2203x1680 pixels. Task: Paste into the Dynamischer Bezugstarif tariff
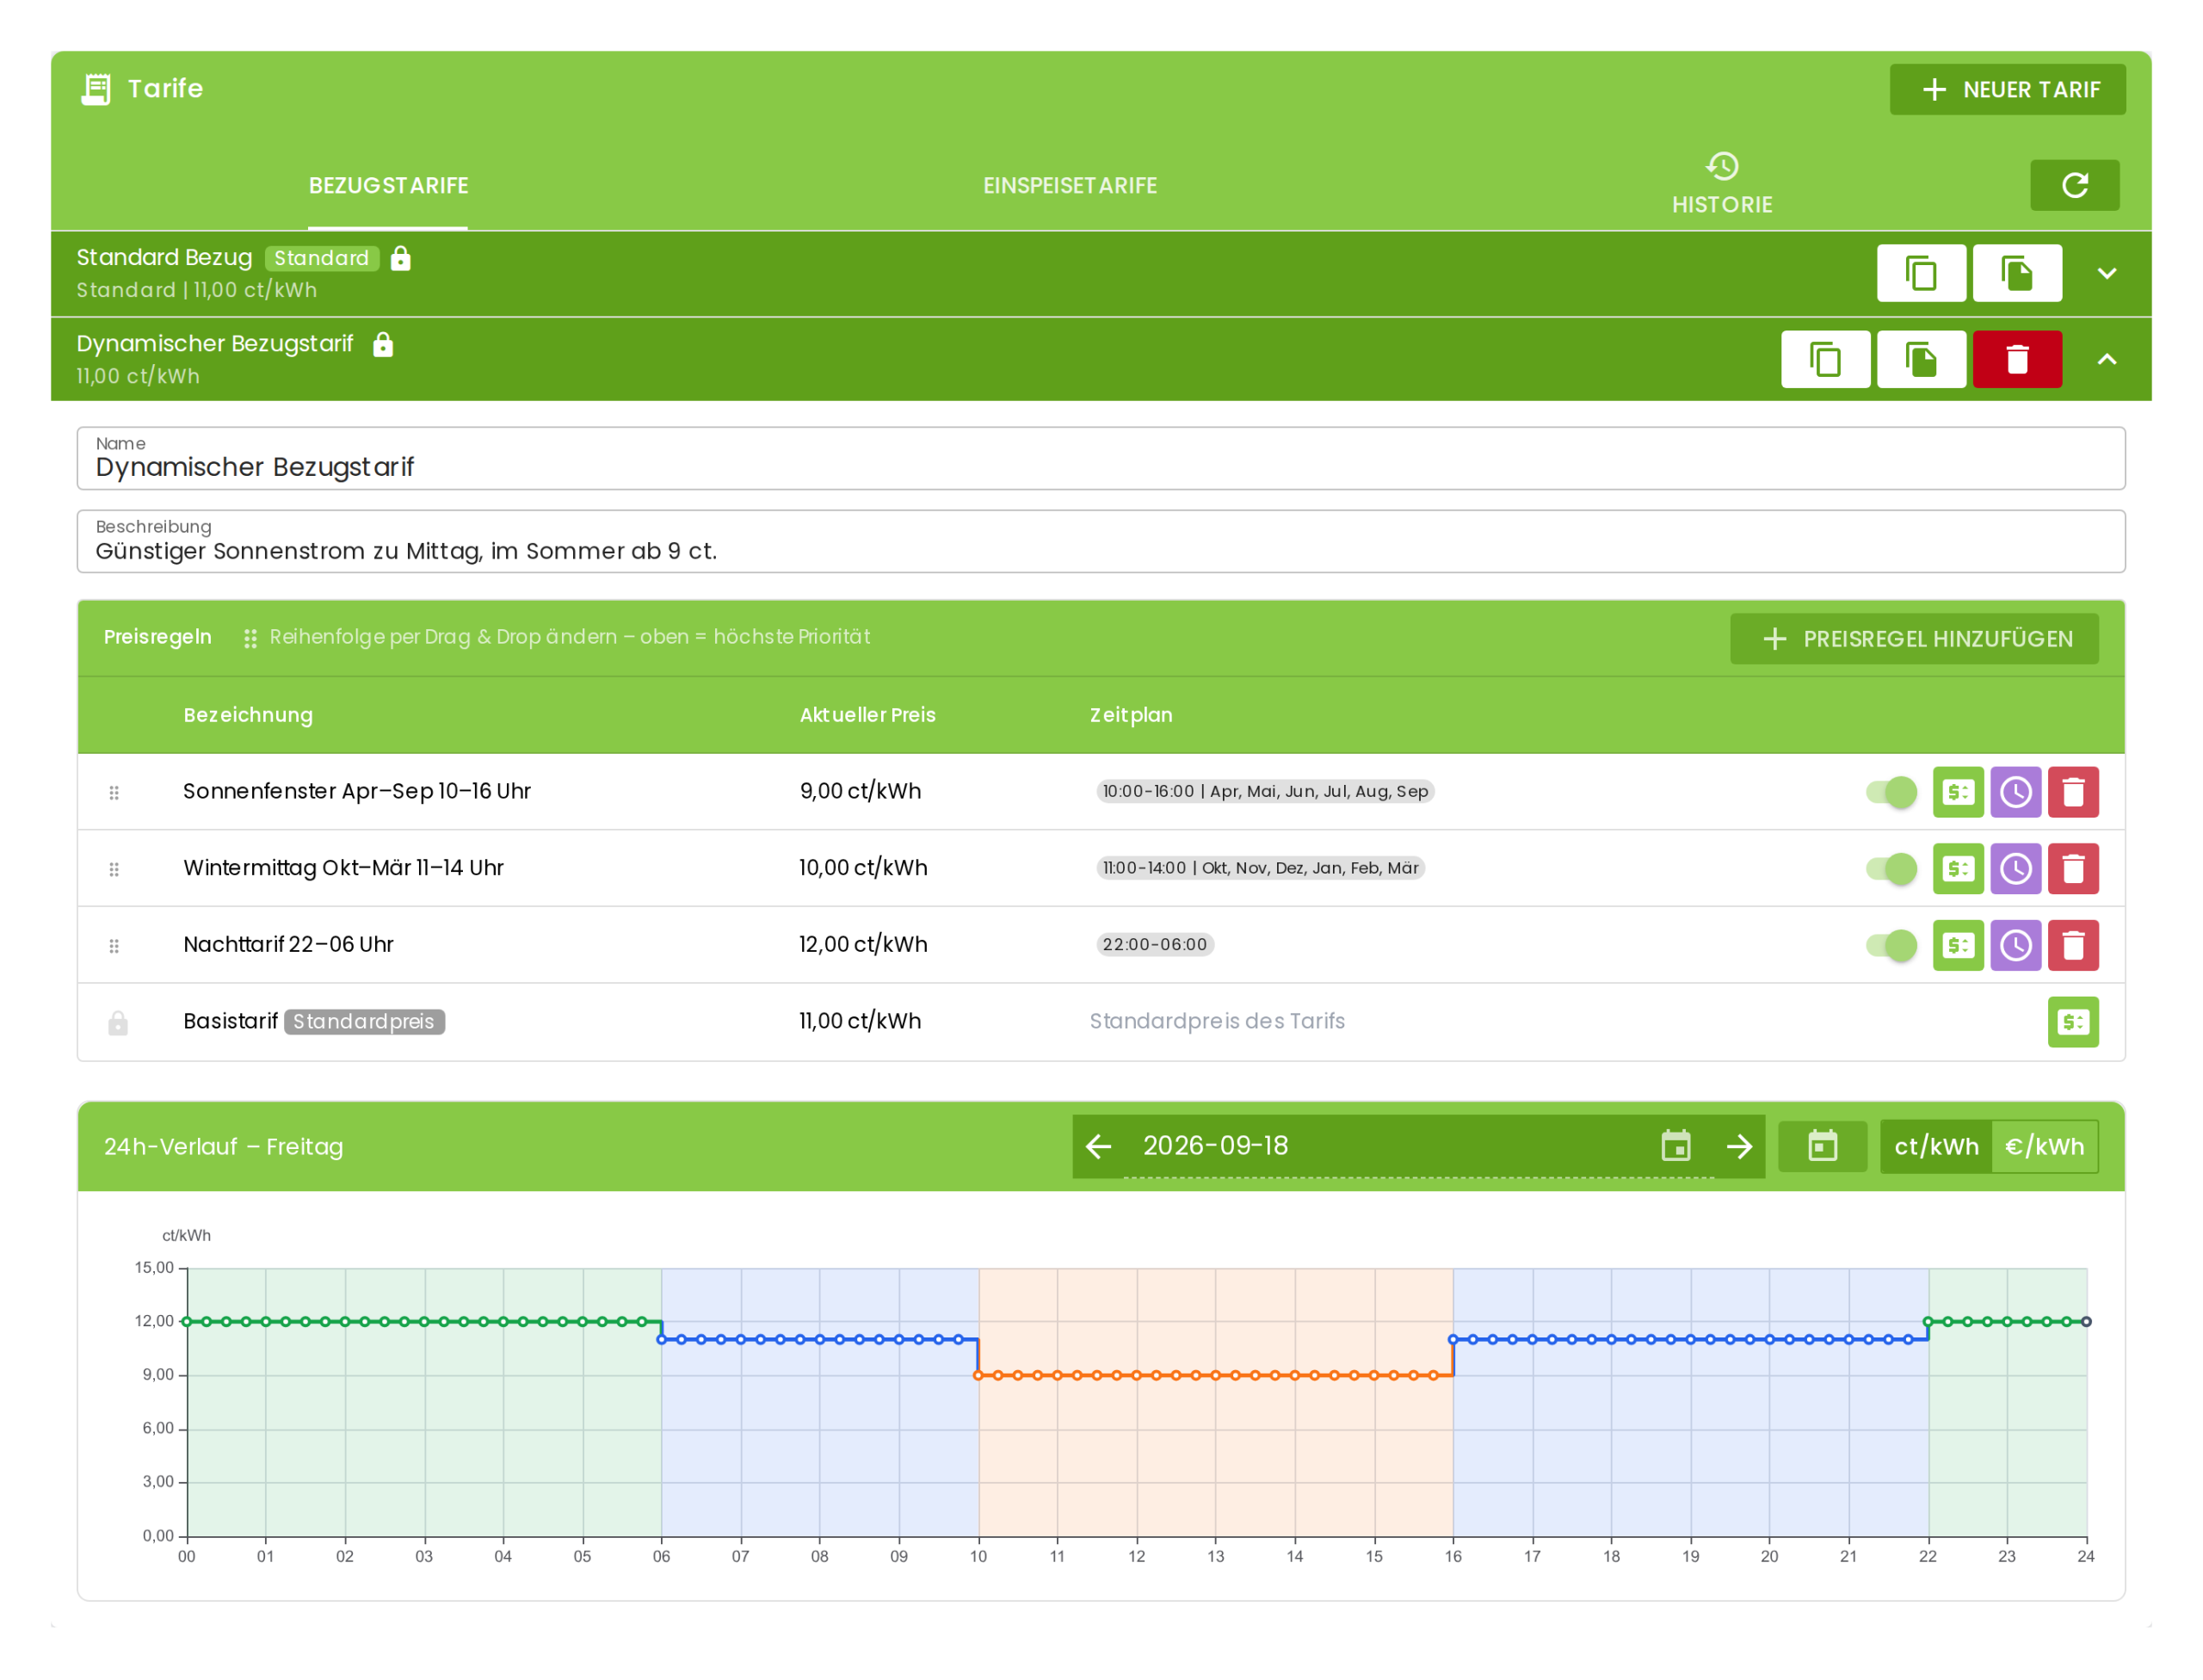pos(1921,359)
